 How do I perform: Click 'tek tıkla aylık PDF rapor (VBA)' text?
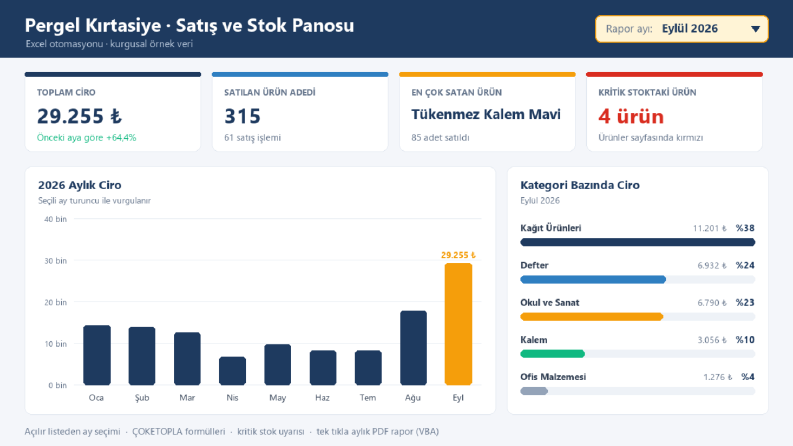pyautogui.click(x=377, y=431)
